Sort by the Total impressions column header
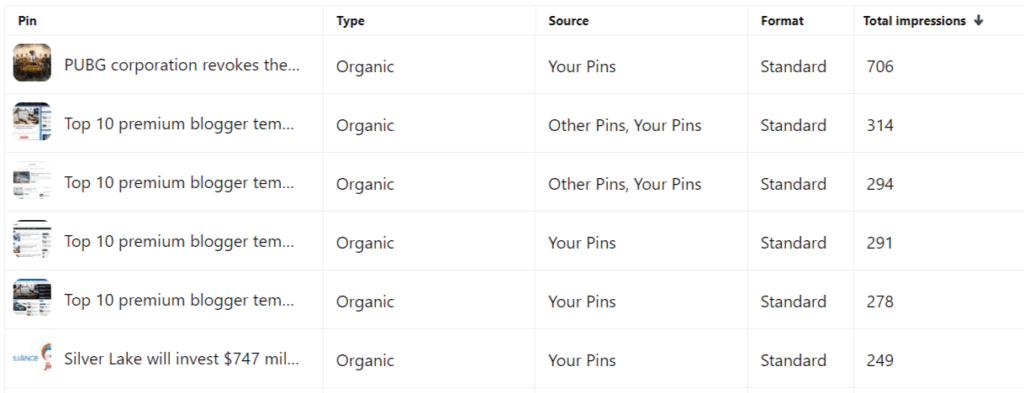Screen dimensions: 1024x393 [x=914, y=21]
